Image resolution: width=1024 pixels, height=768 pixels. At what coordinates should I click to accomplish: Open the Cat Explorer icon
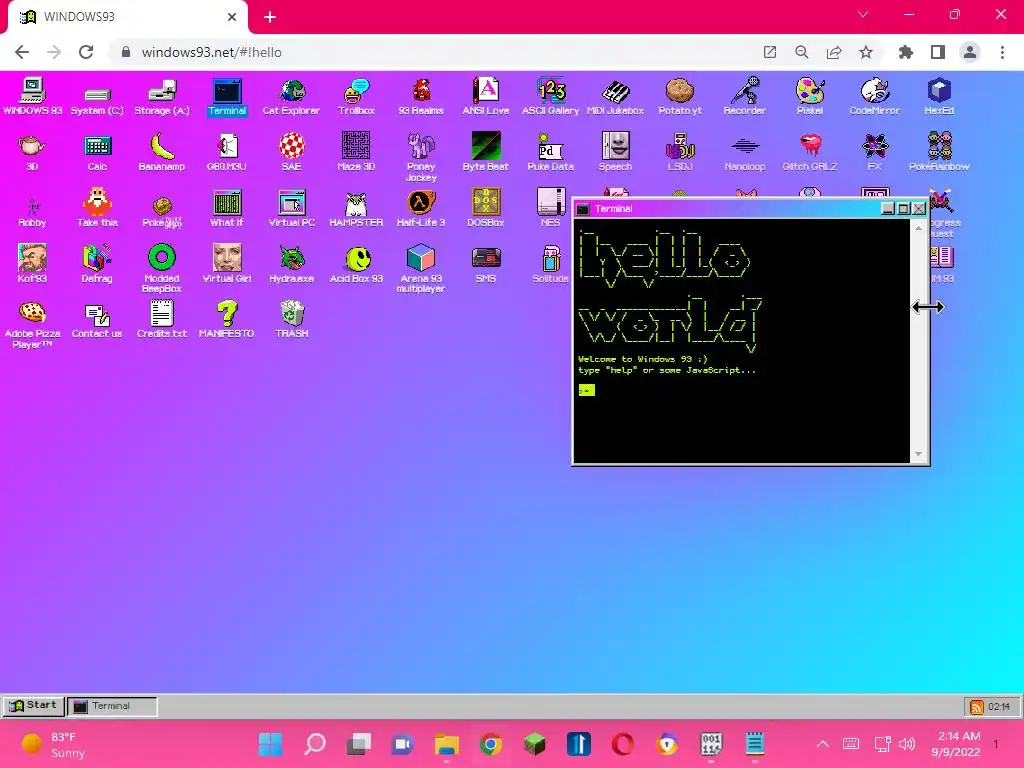pos(291,97)
